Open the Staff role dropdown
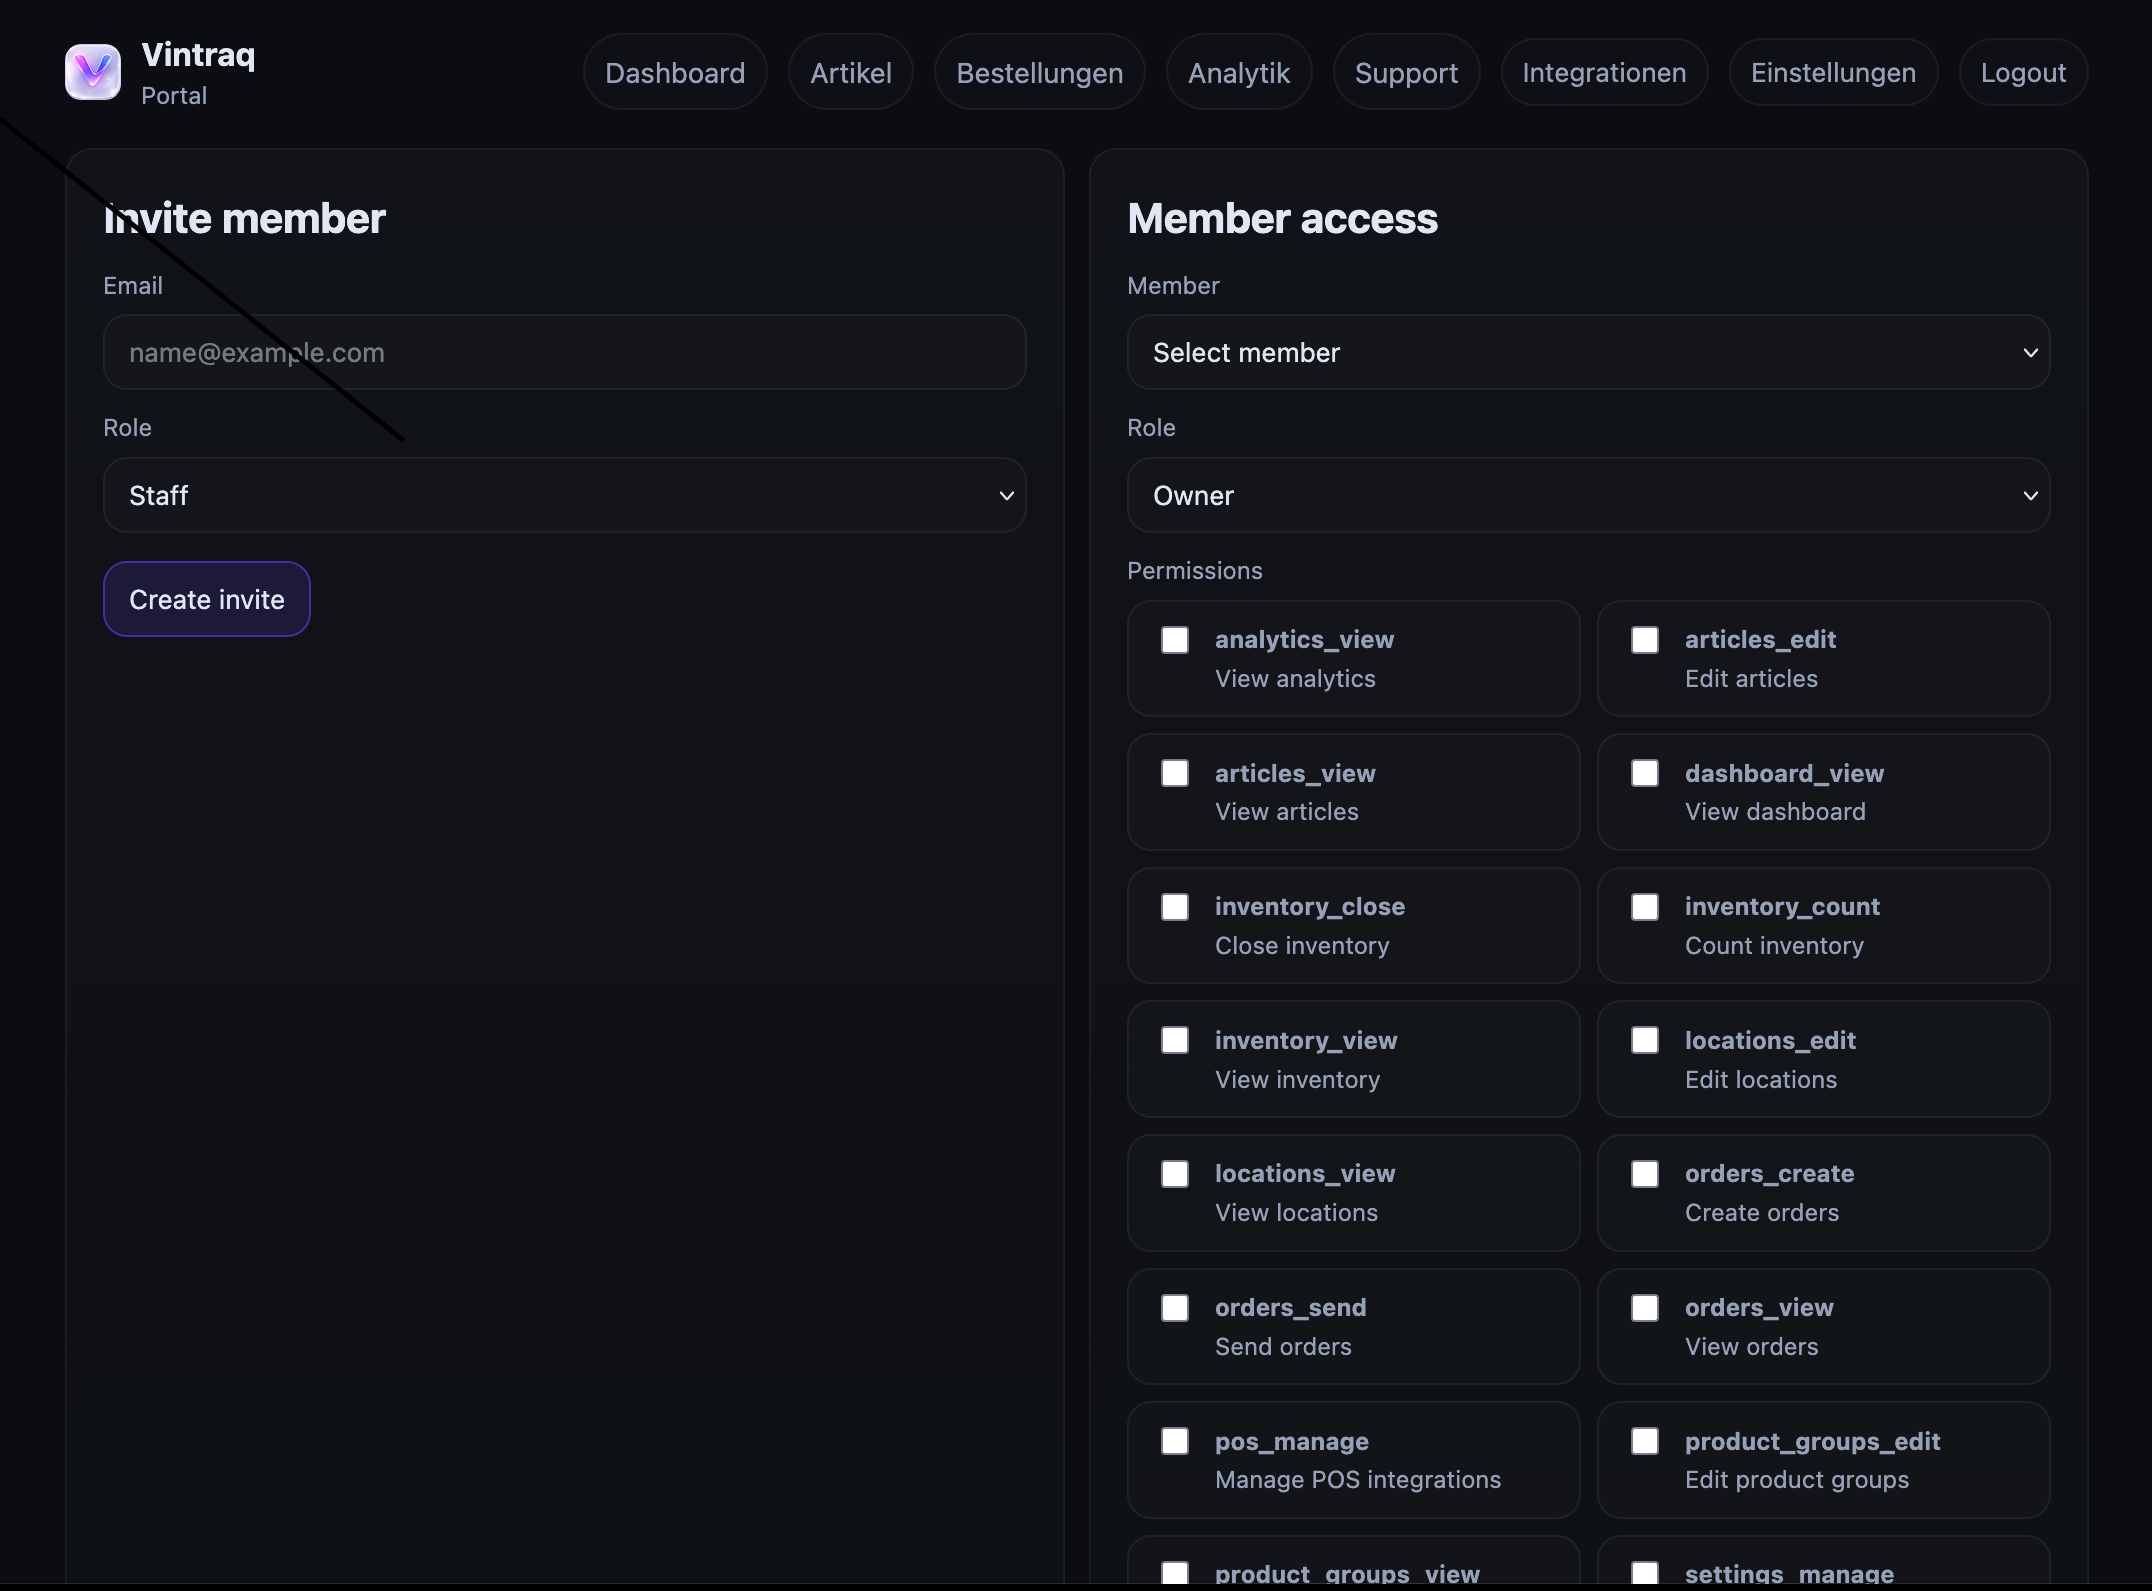The image size is (2152, 1591). (x=565, y=496)
